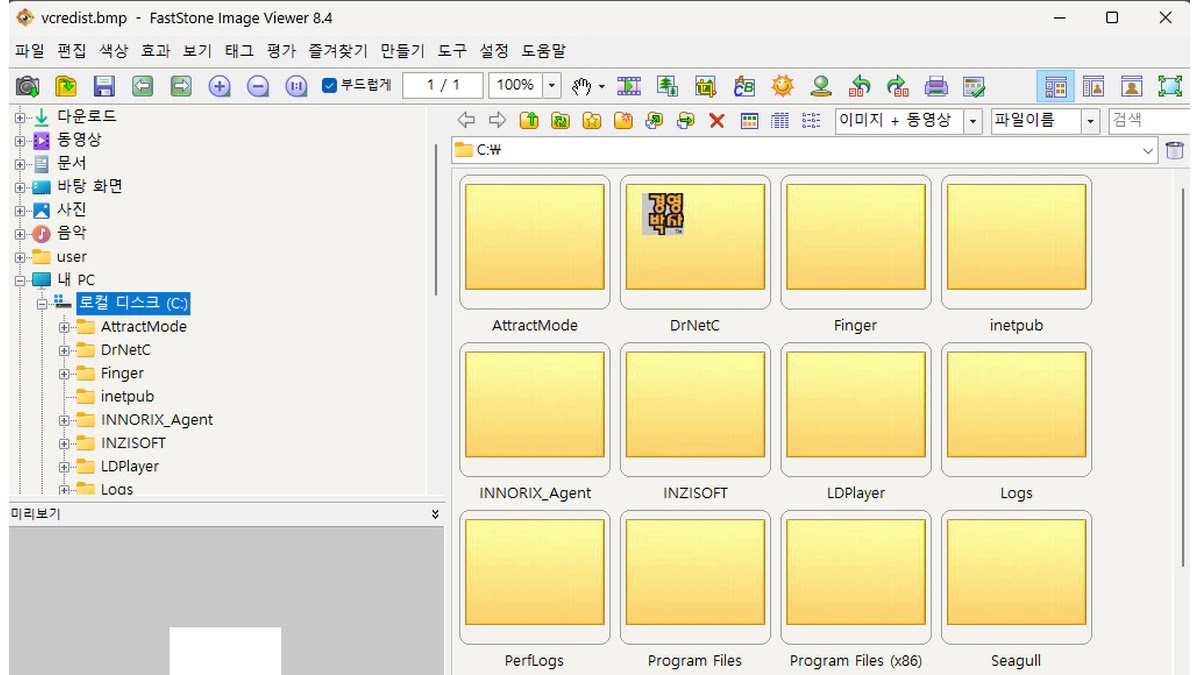Switch to side preview layout icon

pos(1093,86)
